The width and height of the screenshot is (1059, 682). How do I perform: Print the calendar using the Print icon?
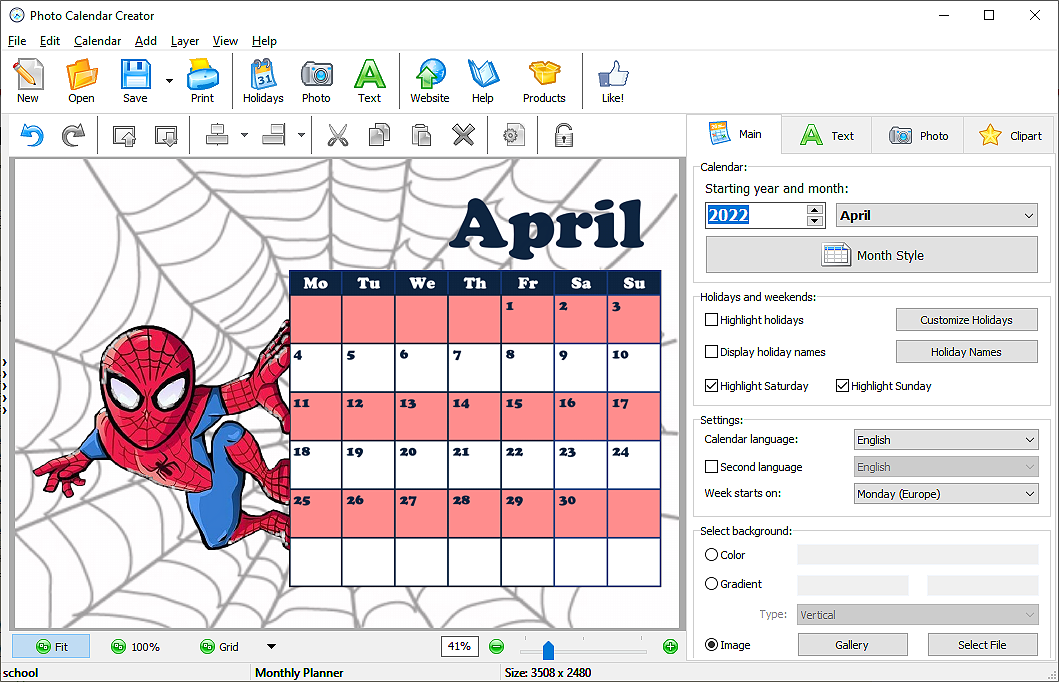202,81
